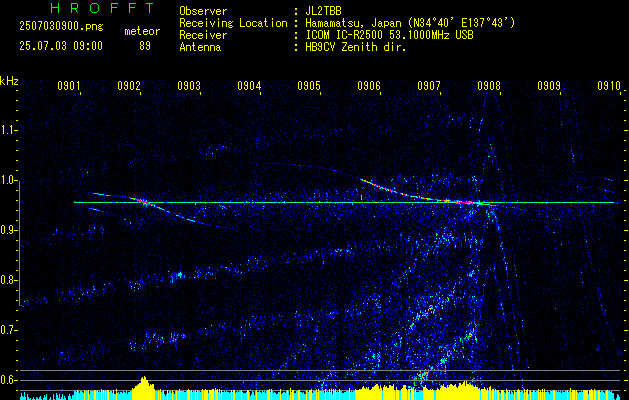The image size is (629, 400).
Task: Click ICOM IC-R2500 53.1000MHz USB text
Action: pos(389,35)
